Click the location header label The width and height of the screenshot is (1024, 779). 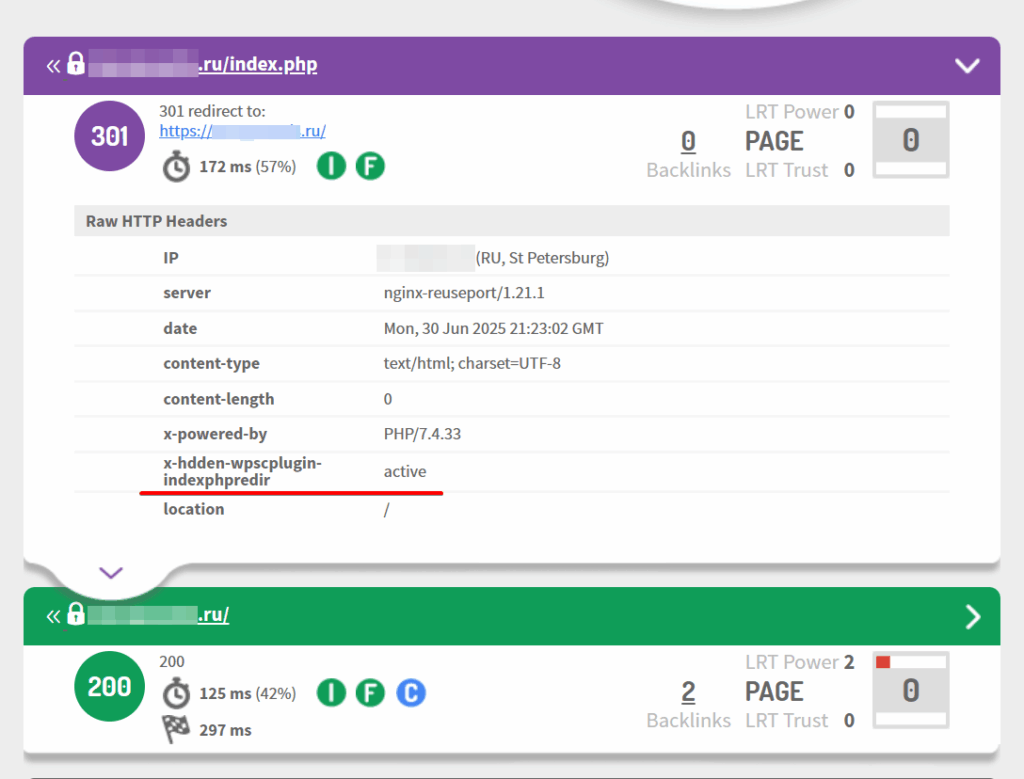click(x=193, y=509)
